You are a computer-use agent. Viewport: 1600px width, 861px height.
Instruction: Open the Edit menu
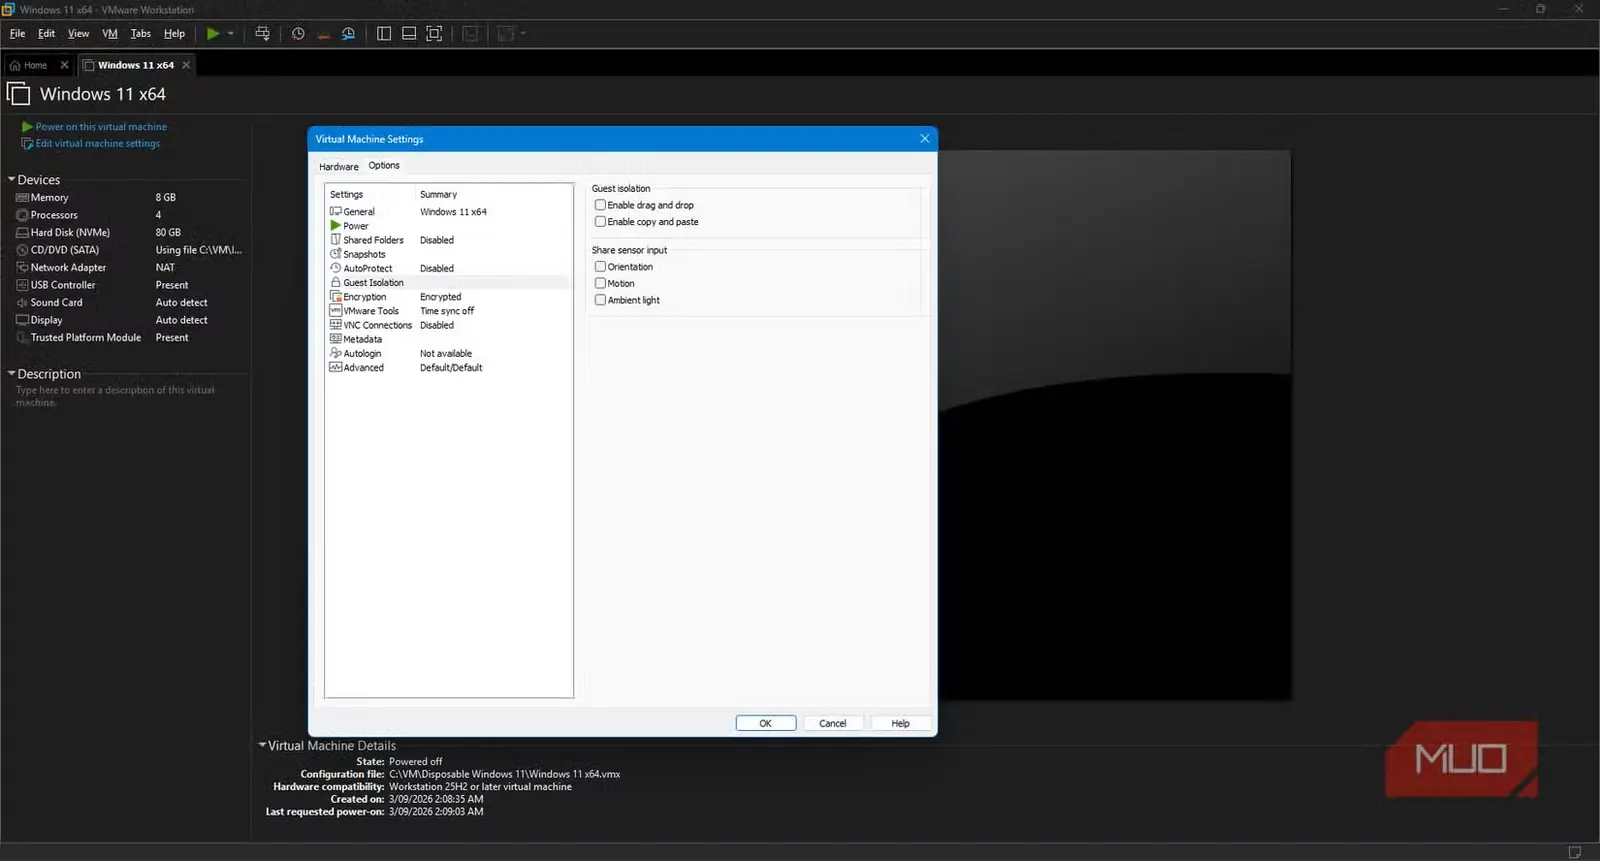(47, 33)
